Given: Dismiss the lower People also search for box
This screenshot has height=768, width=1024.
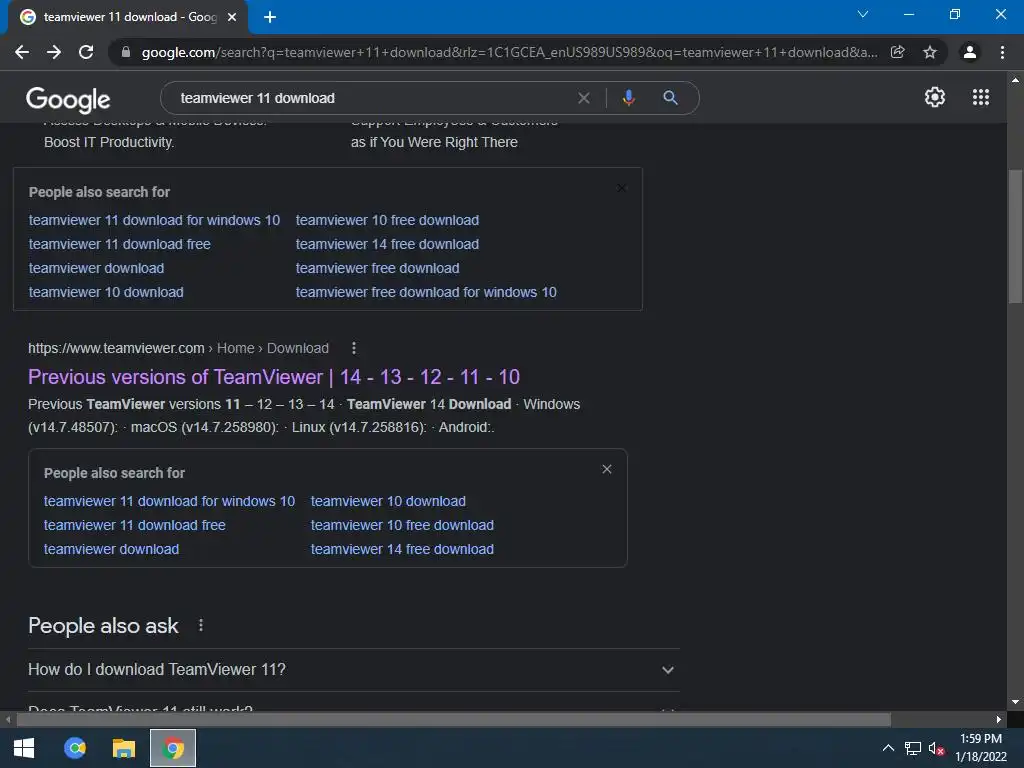Looking at the screenshot, I should coord(607,470).
